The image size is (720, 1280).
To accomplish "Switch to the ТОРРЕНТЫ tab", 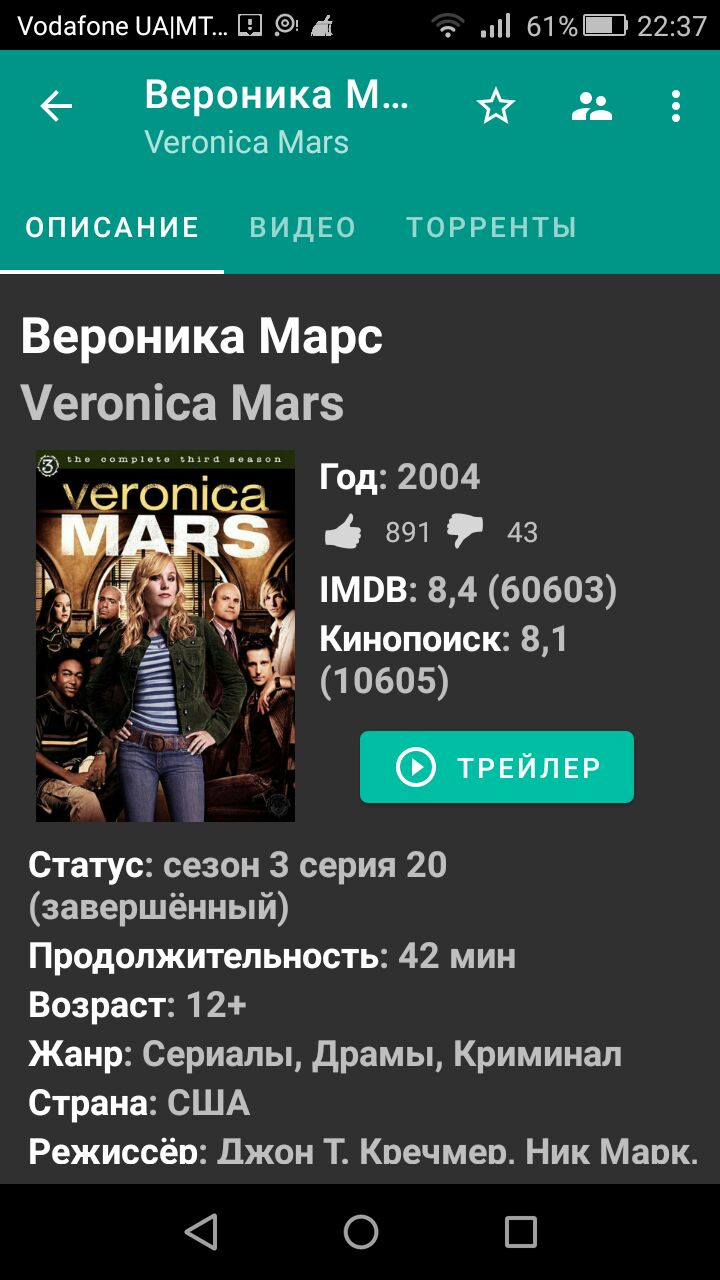I will tap(491, 228).
